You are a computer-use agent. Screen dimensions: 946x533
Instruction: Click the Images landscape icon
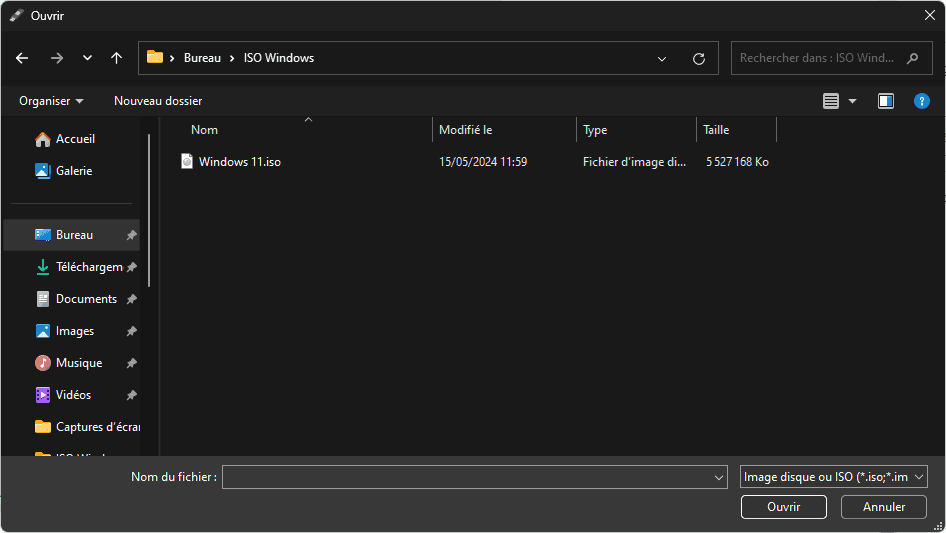point(43,331)
